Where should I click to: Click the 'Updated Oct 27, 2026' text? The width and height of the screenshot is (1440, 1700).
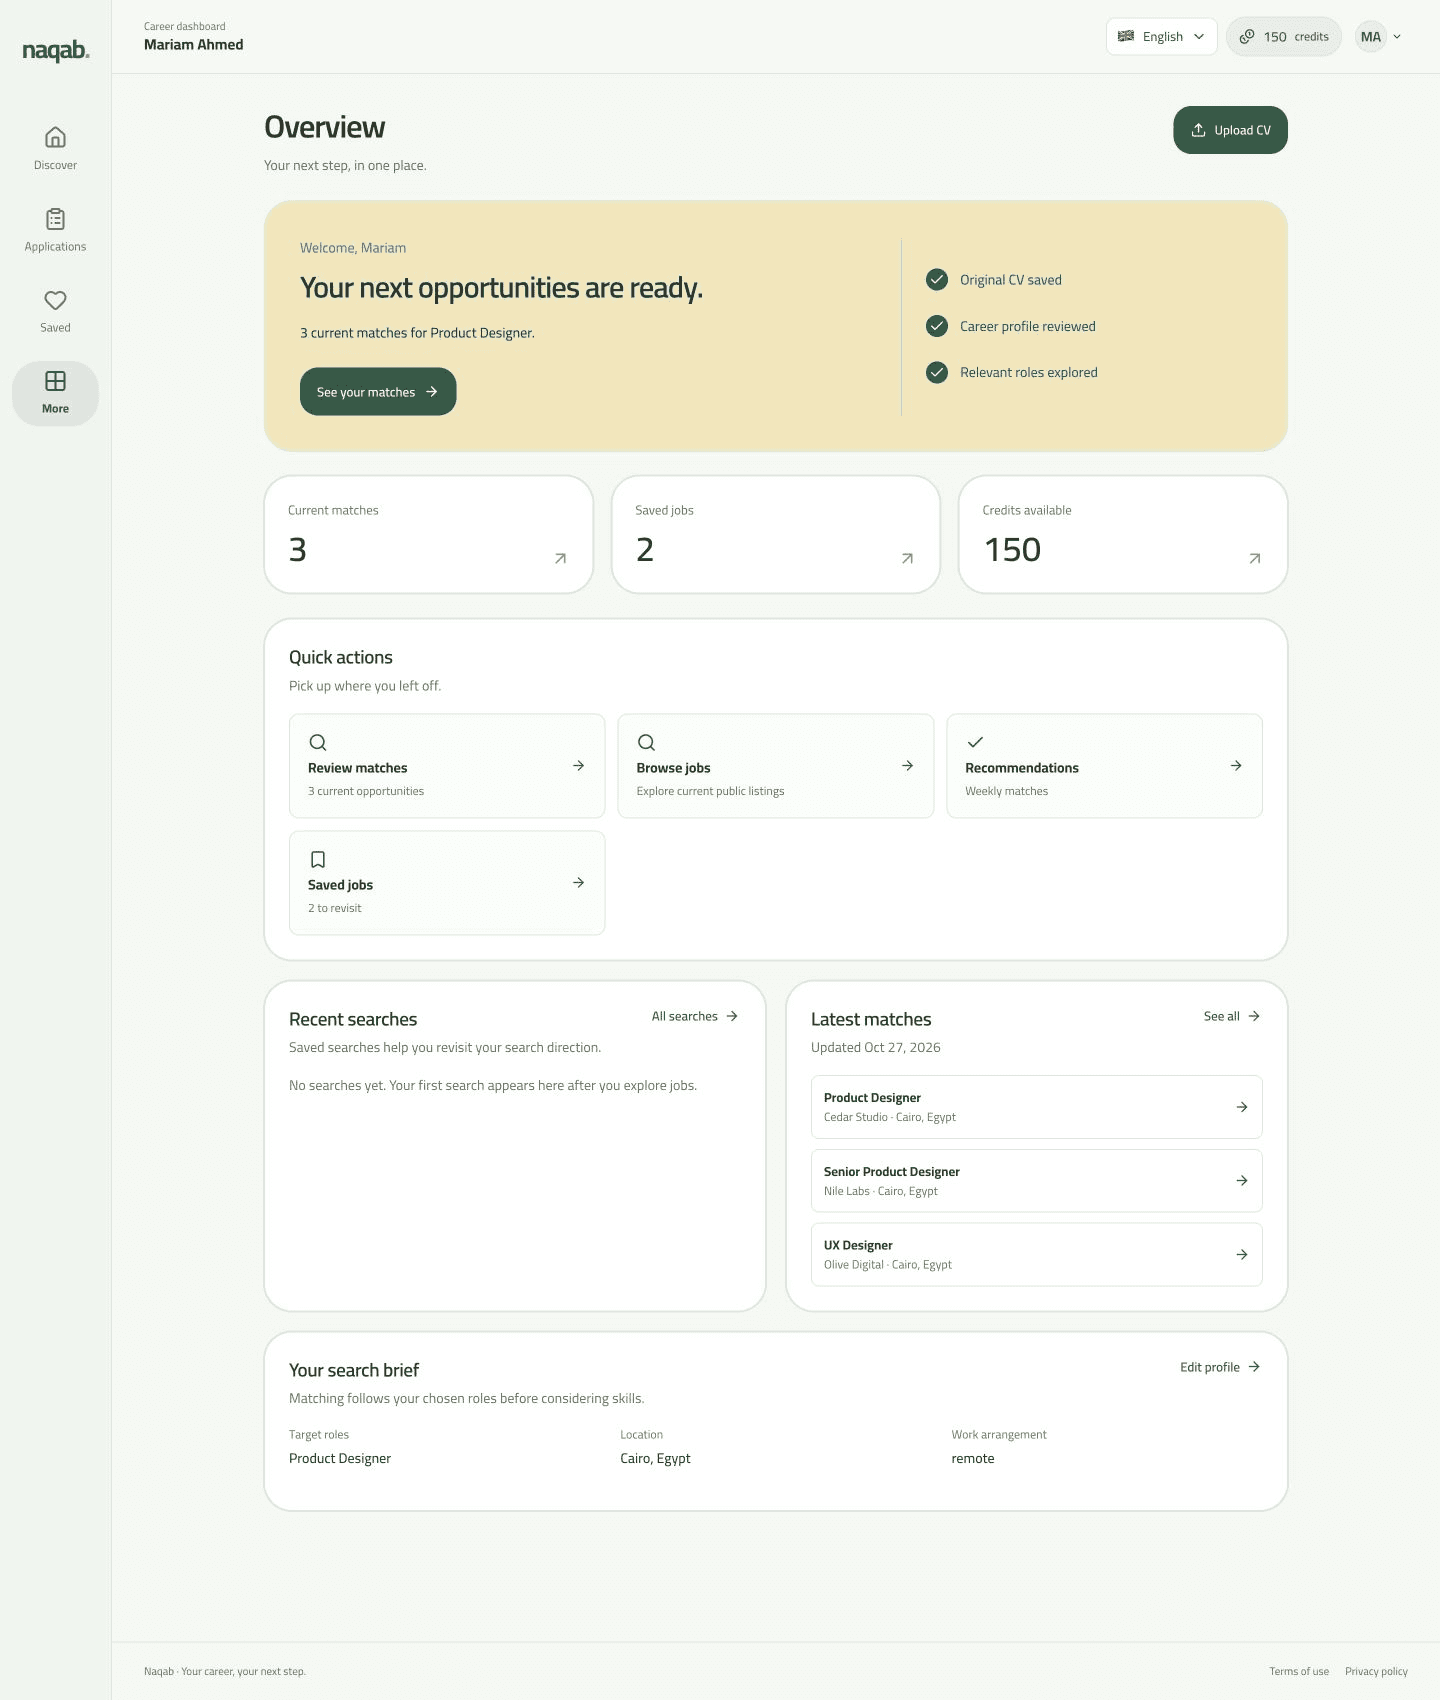875,1047
